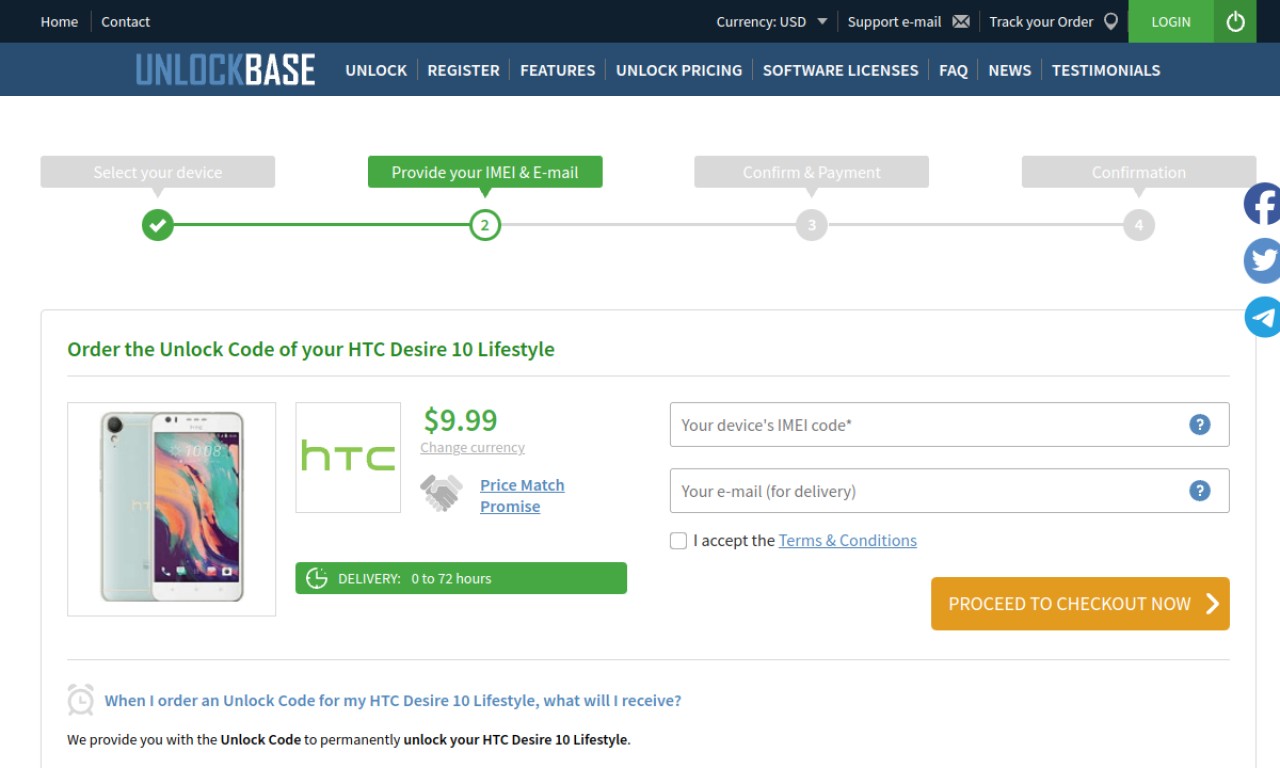
Task: Follow the Home link
Action: click(59, 21)
